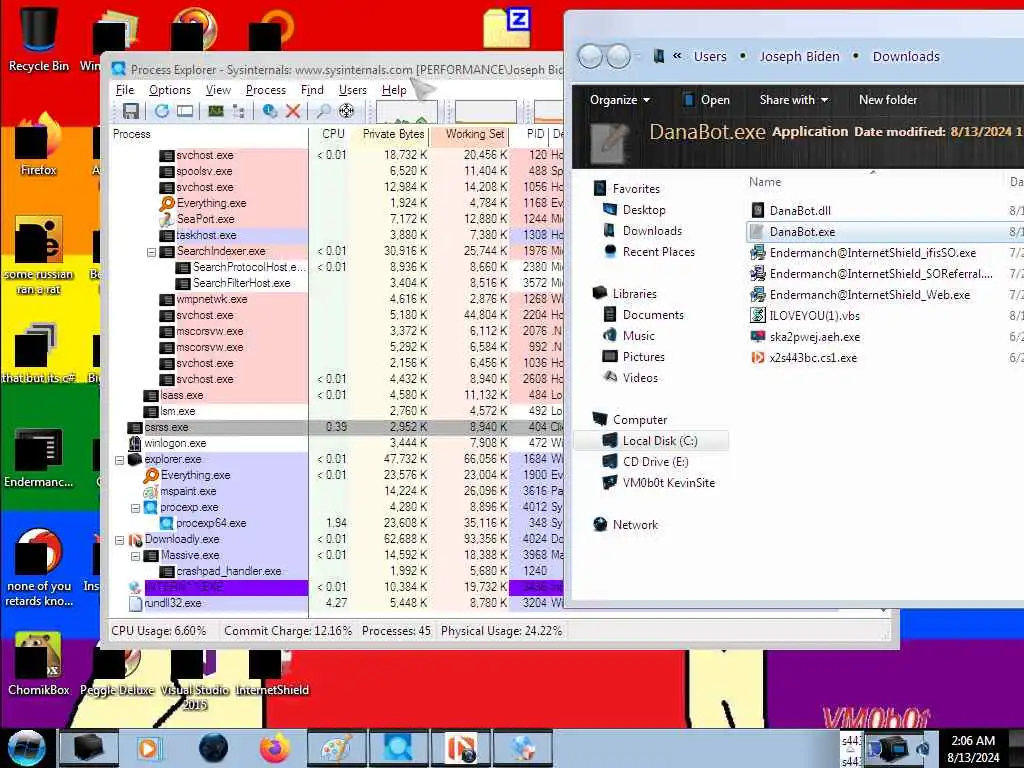Image resolution: width=1024 pixels, height=768 pixels.
Task: Open the Options menu
Action: point(170,90)
